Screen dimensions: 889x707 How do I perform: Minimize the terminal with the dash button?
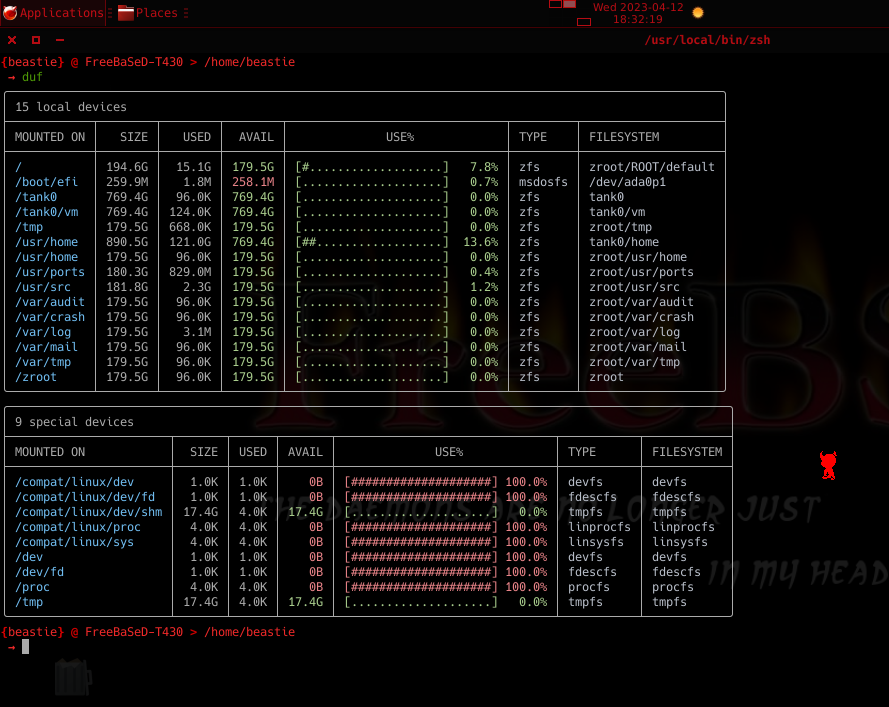click(60, 40)
